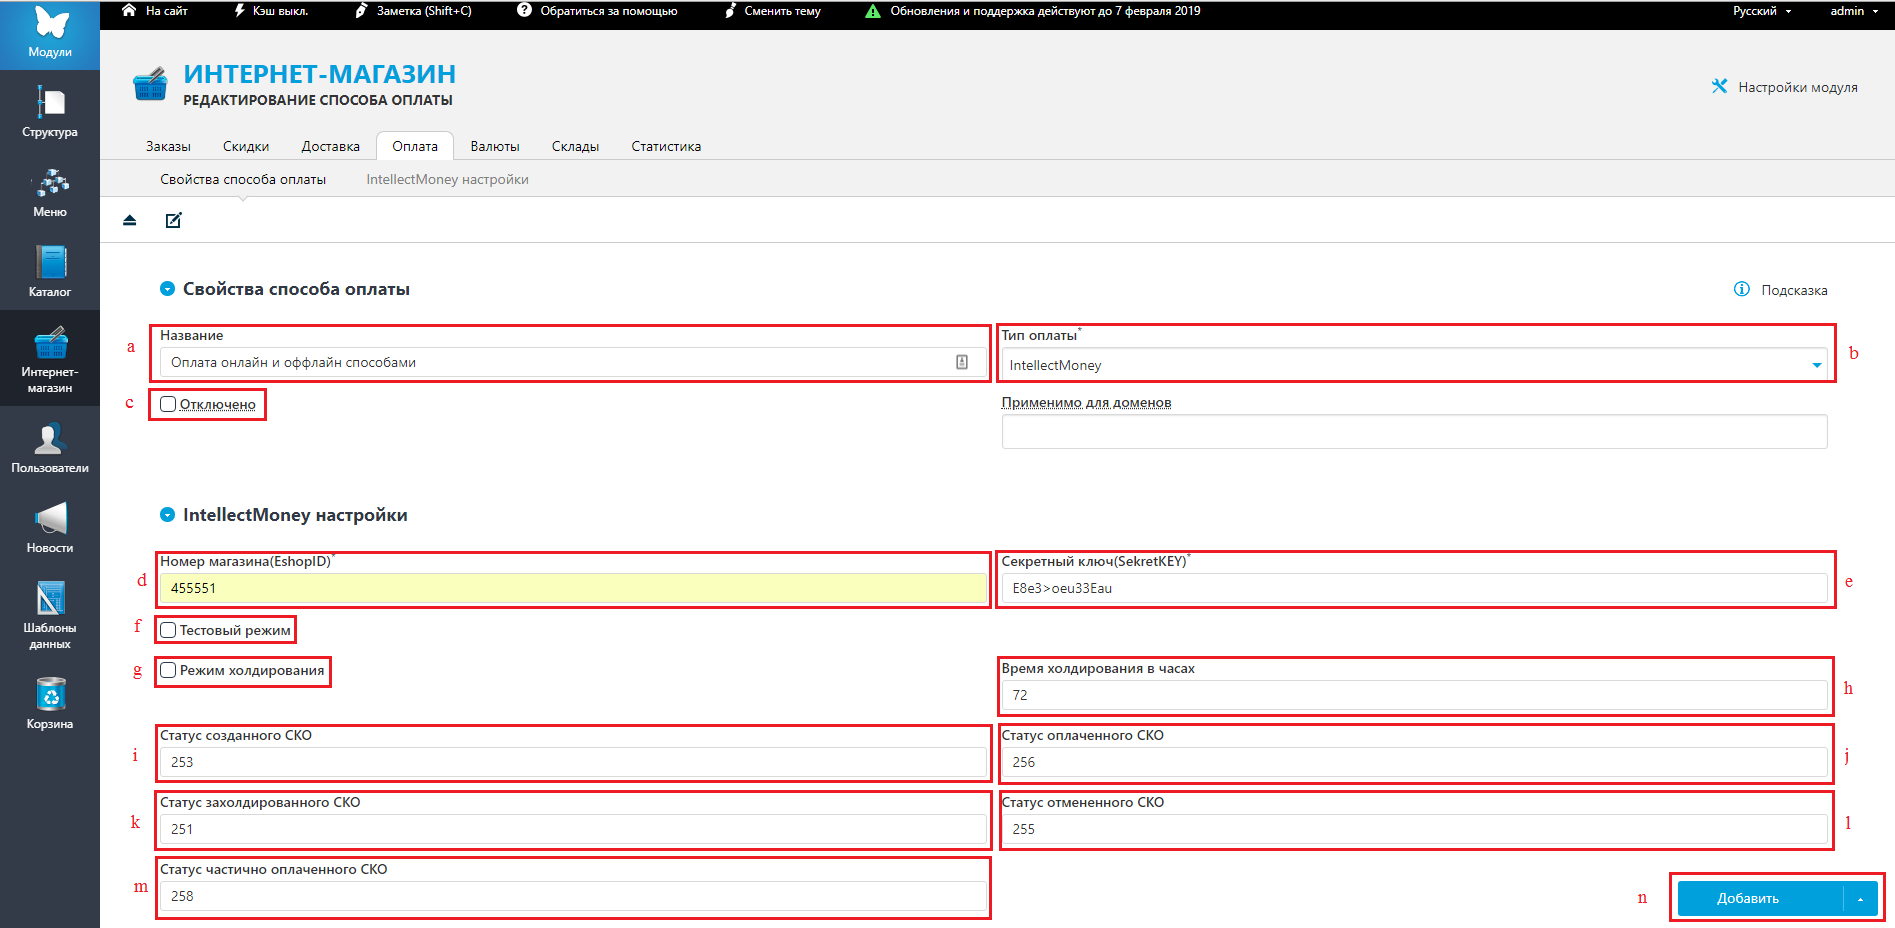Open the Новости megaphone module

tap(50, 527)
